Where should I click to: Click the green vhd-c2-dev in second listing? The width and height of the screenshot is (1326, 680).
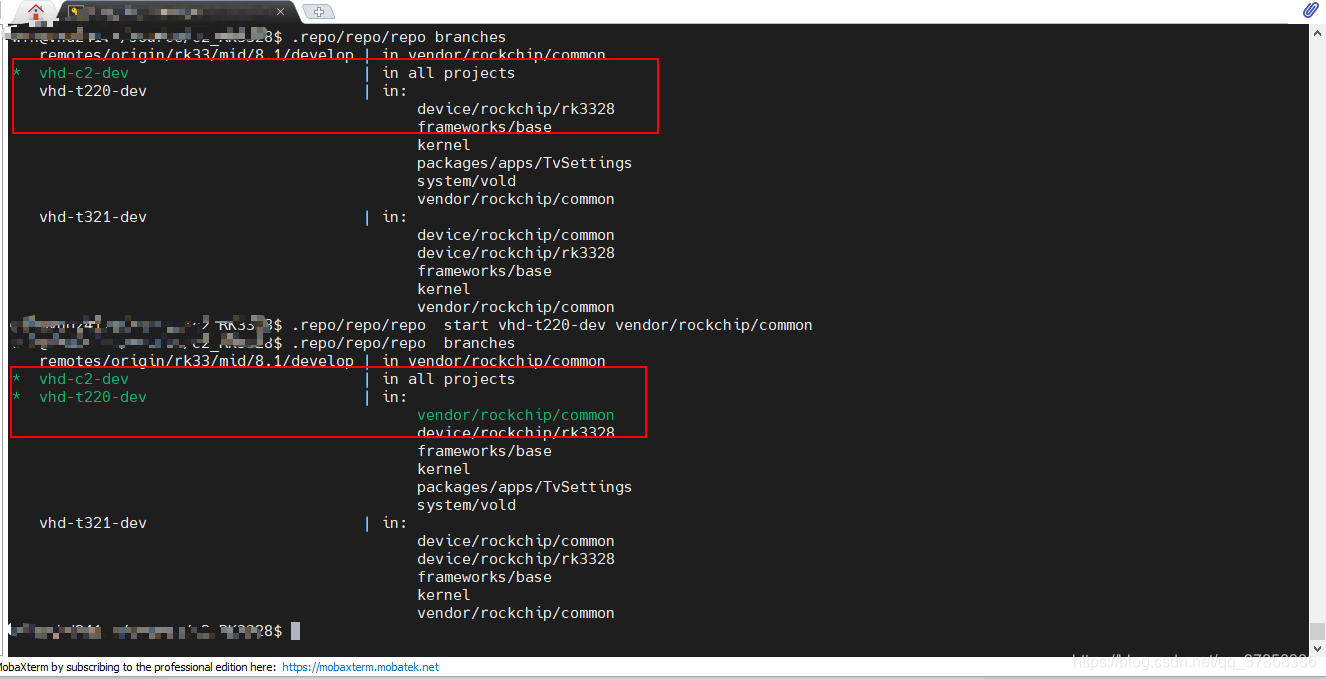point(84,379)
